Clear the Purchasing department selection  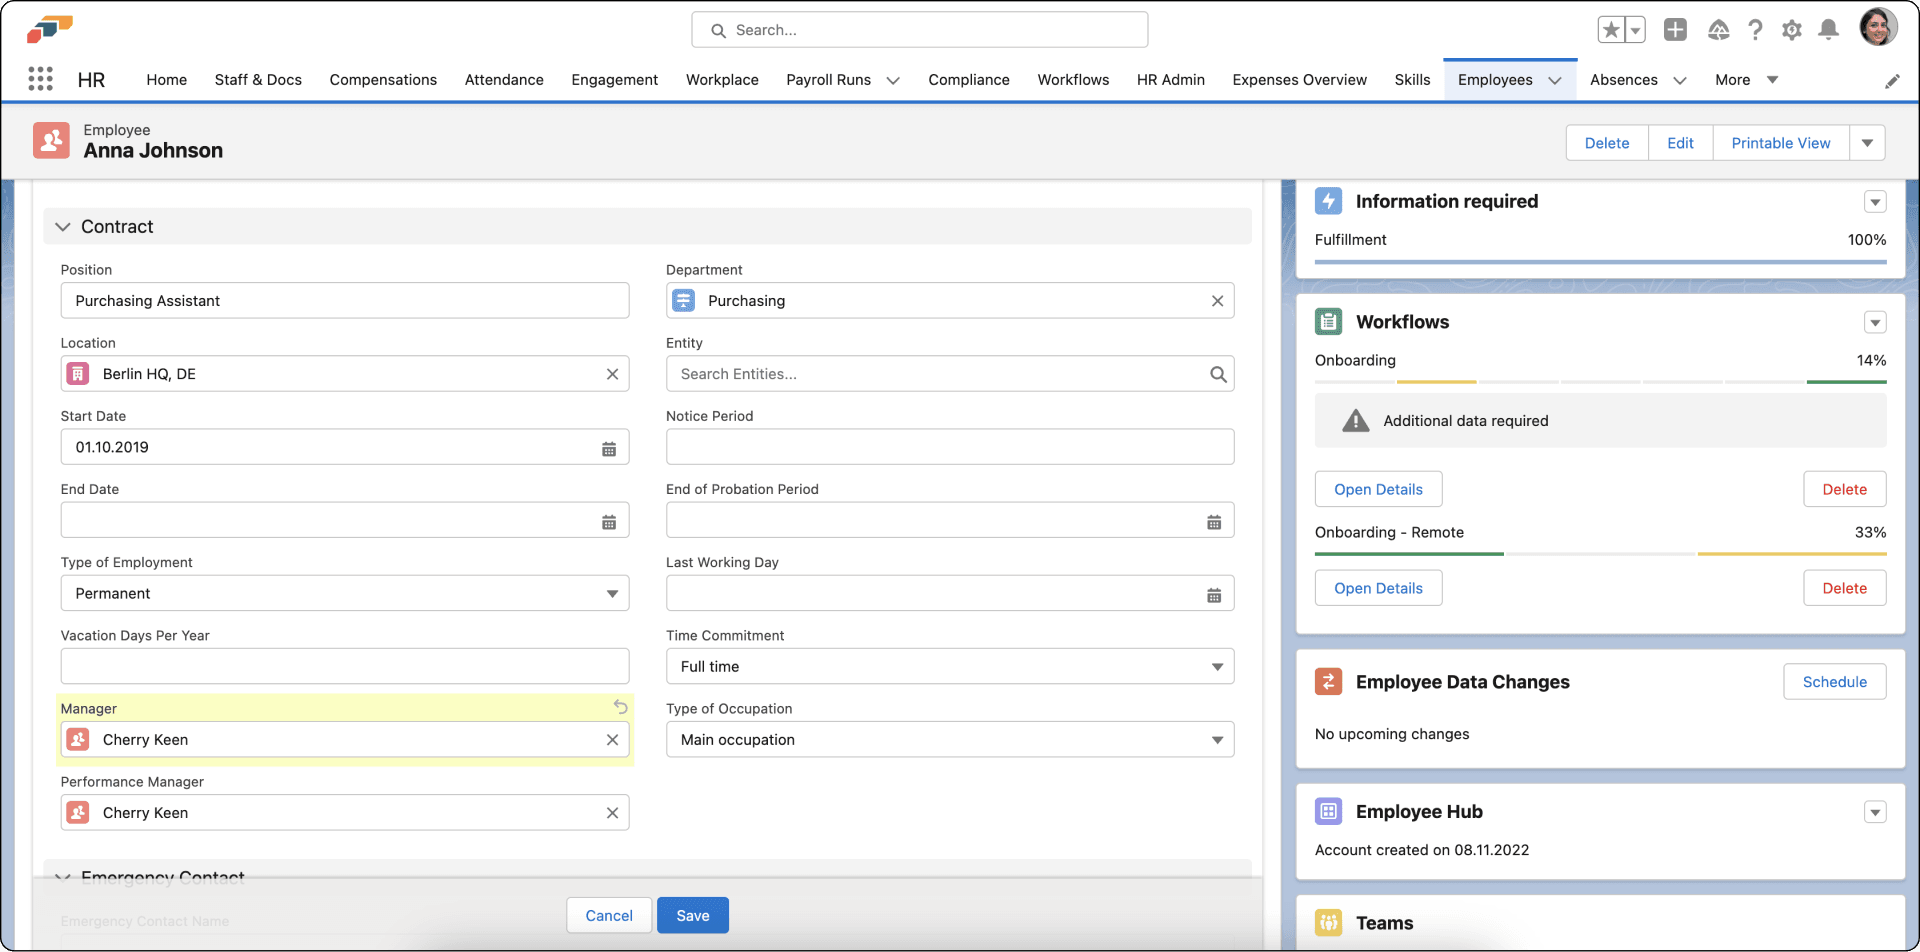1217,301
